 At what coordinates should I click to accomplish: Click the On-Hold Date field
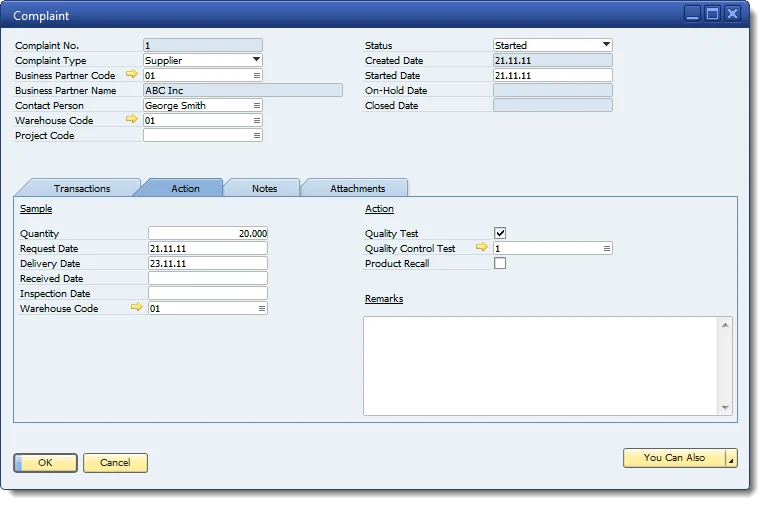pos(553,91)
